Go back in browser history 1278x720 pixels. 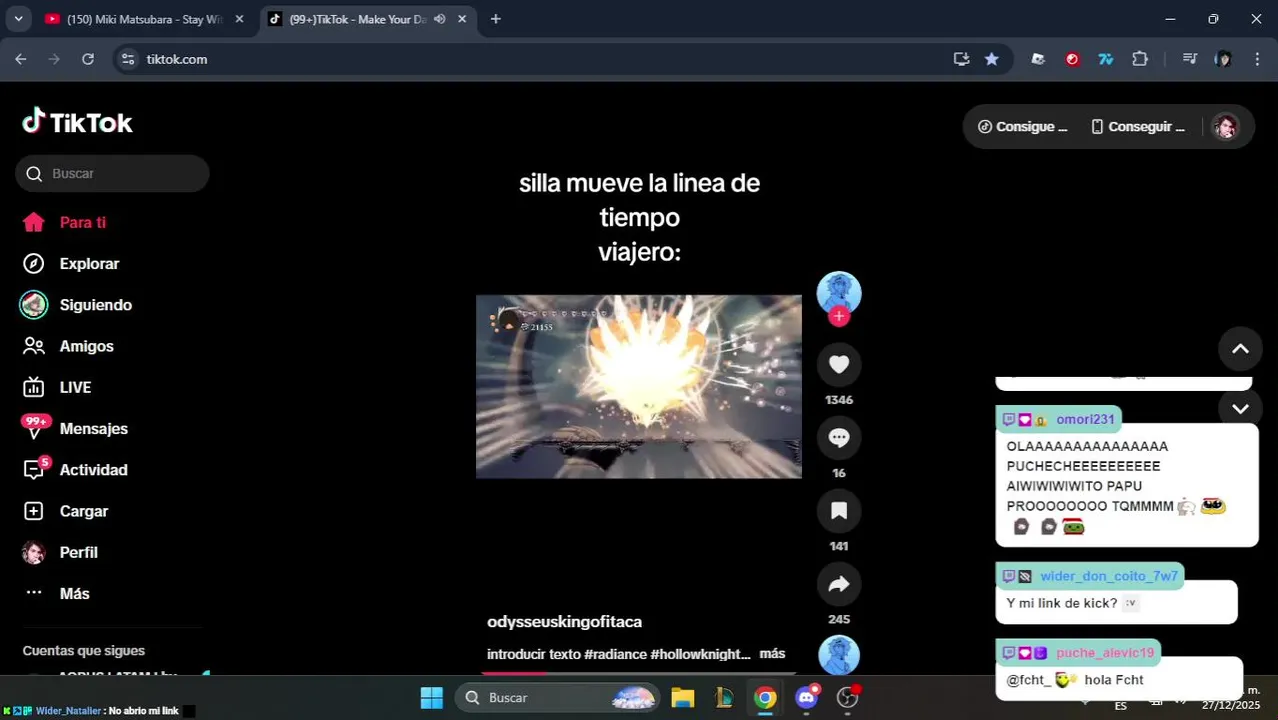(x=21, y=59)
